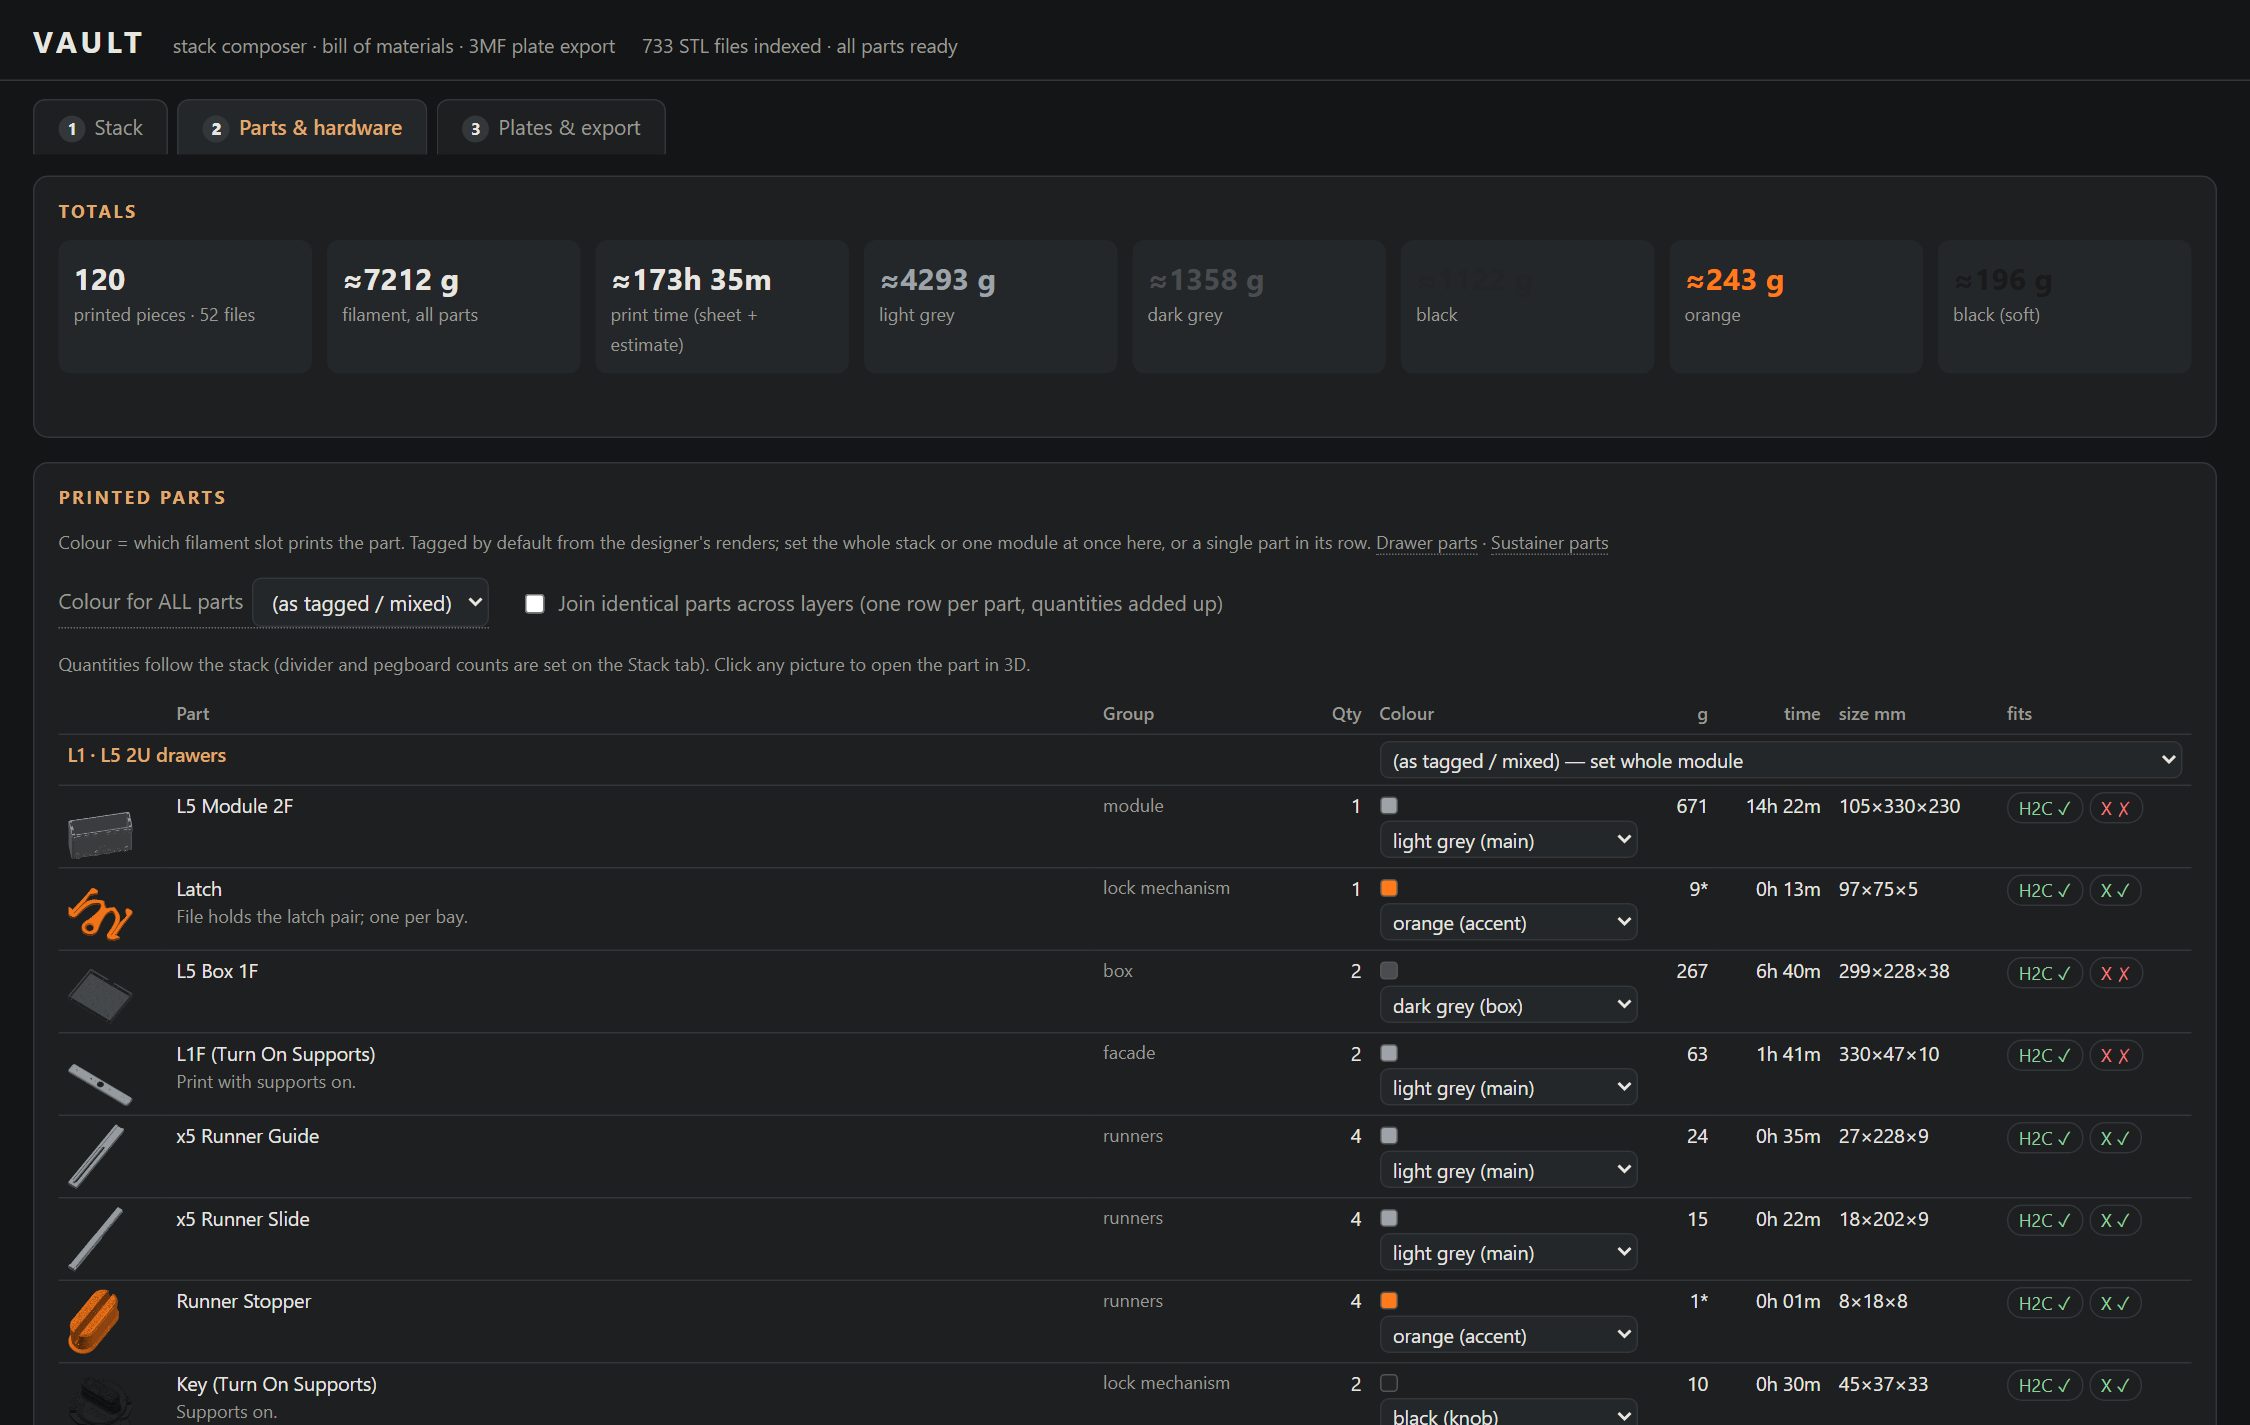Select the Parts & hardware tab
This screenshot has height=1425, width=2250.
tap(302, 128)
